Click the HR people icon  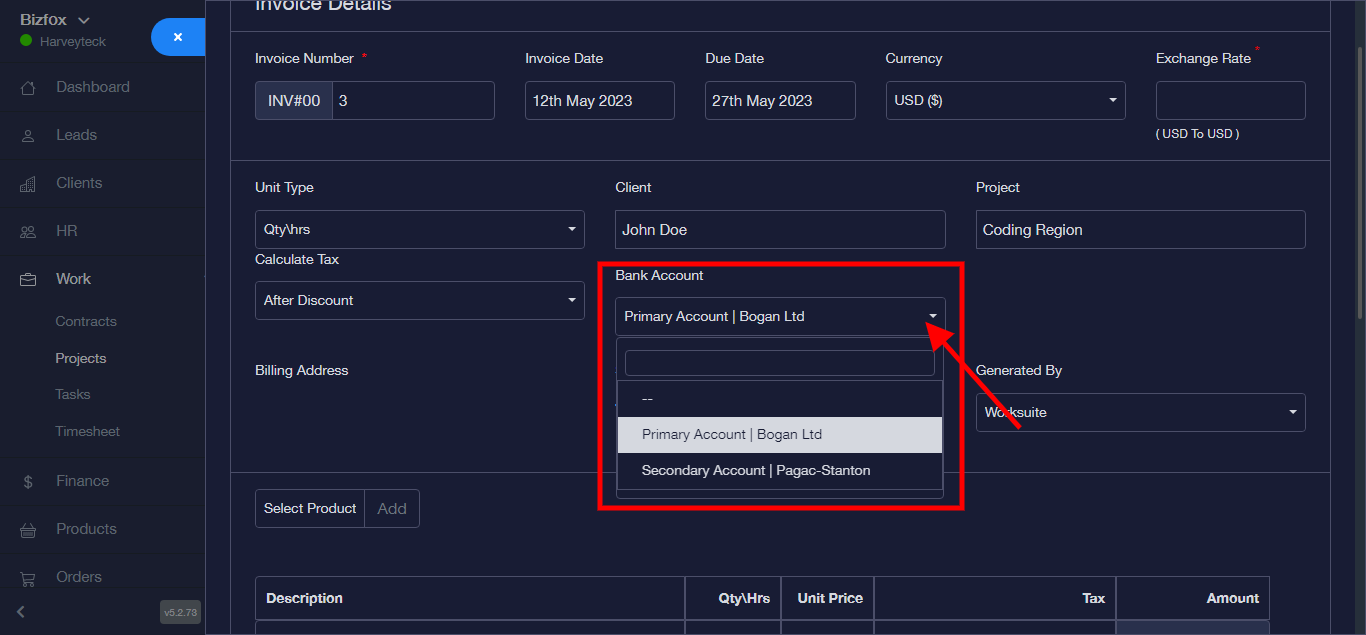28,232
